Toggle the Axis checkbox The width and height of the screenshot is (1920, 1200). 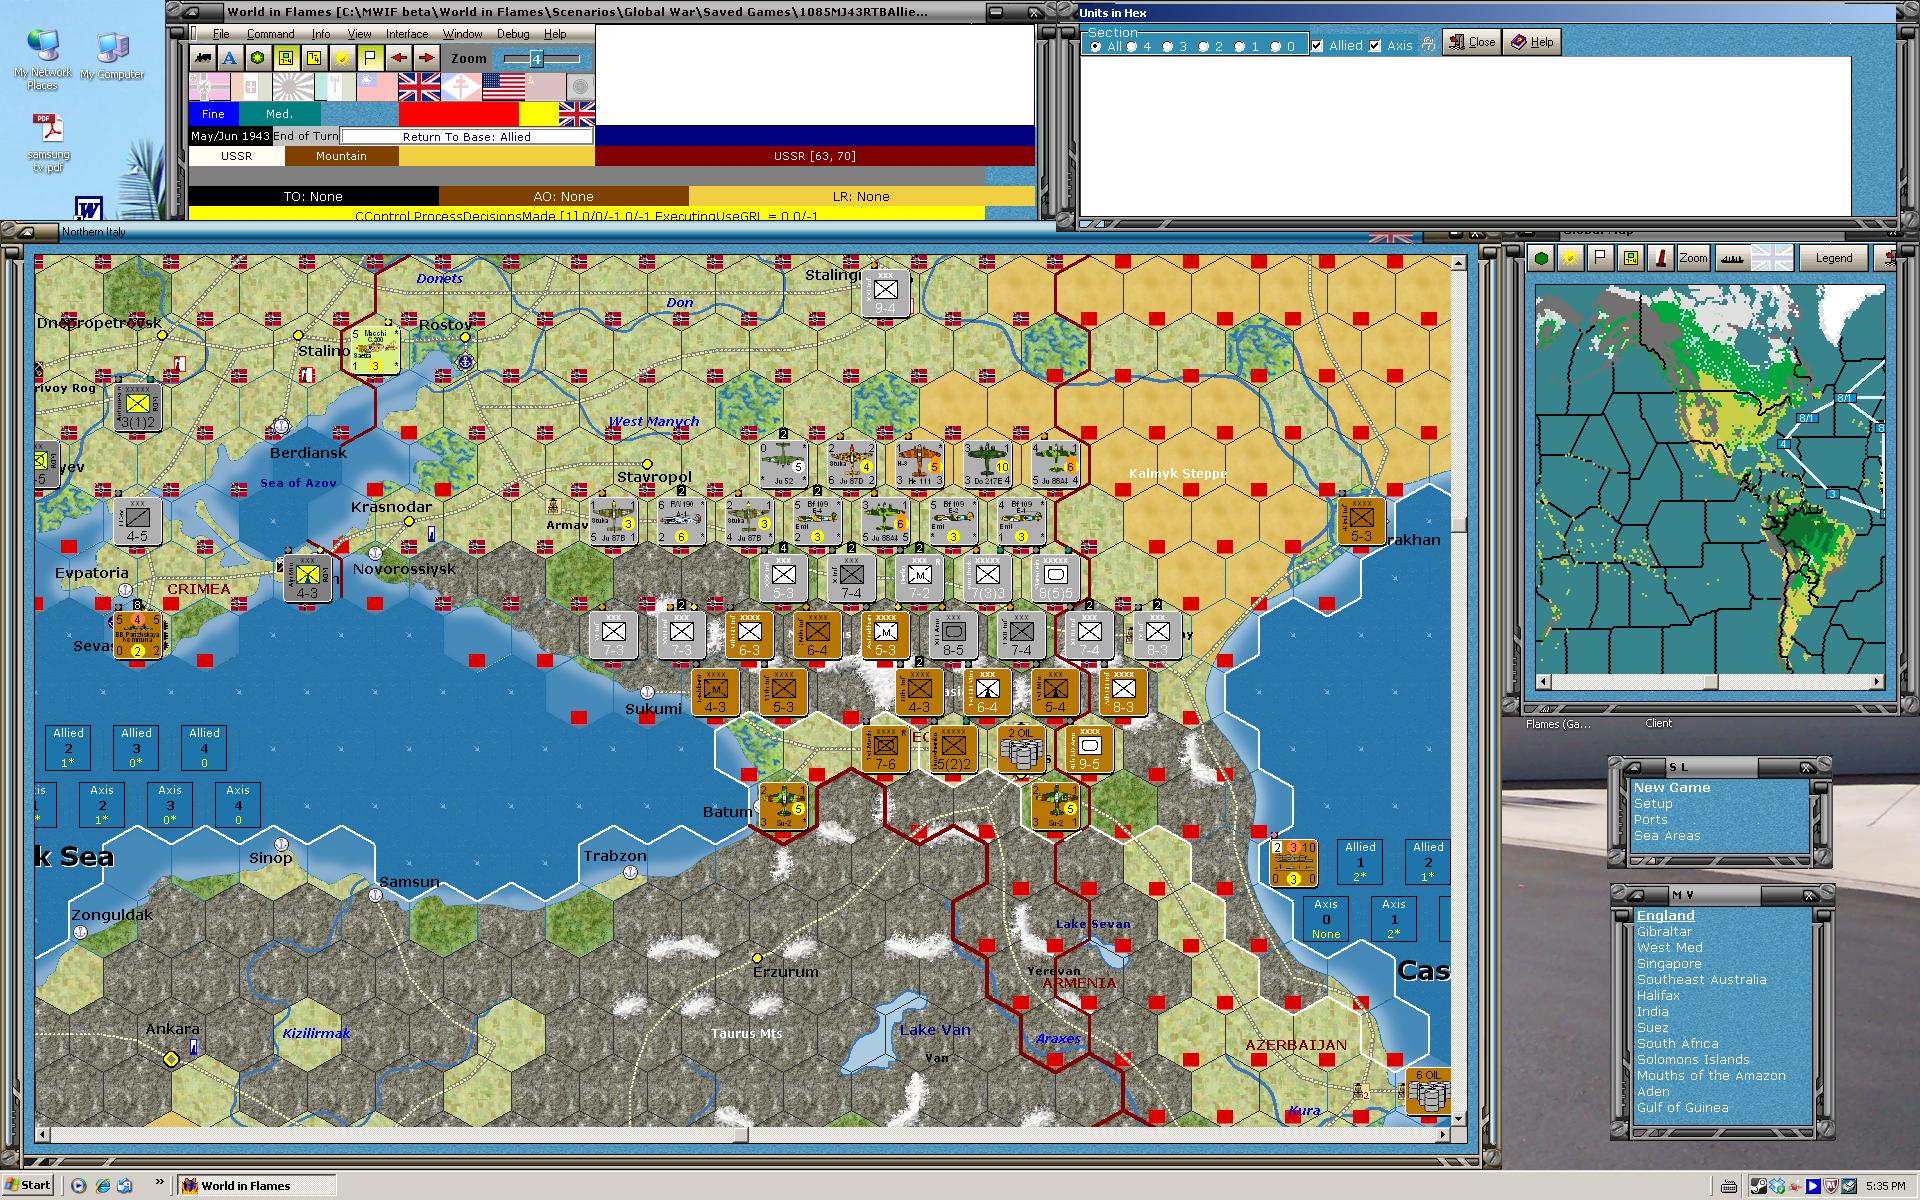pos(1375,45)
